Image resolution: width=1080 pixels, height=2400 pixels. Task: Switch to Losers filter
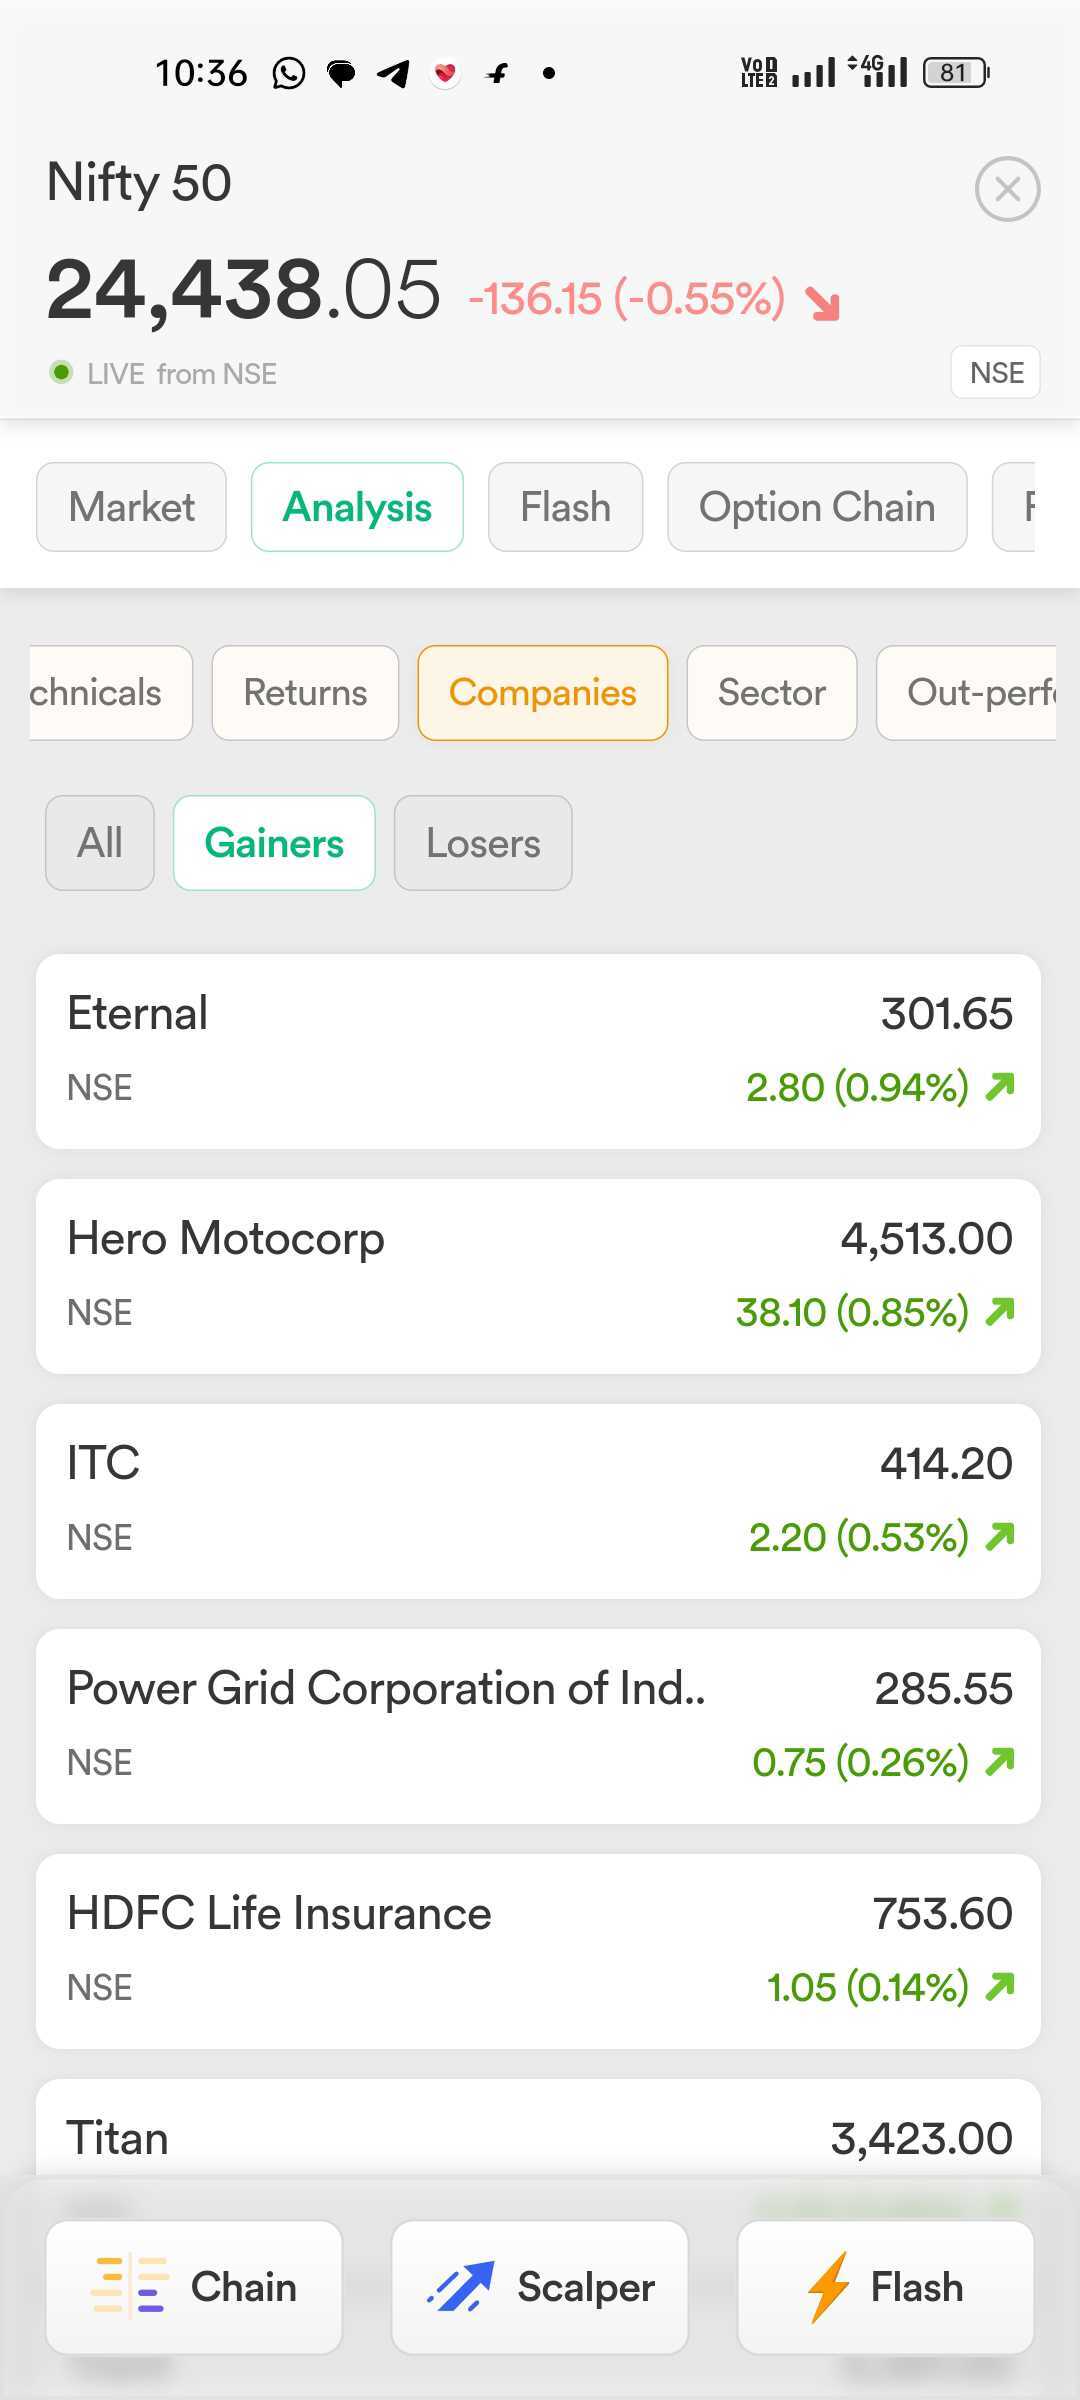tap(483, 843)
